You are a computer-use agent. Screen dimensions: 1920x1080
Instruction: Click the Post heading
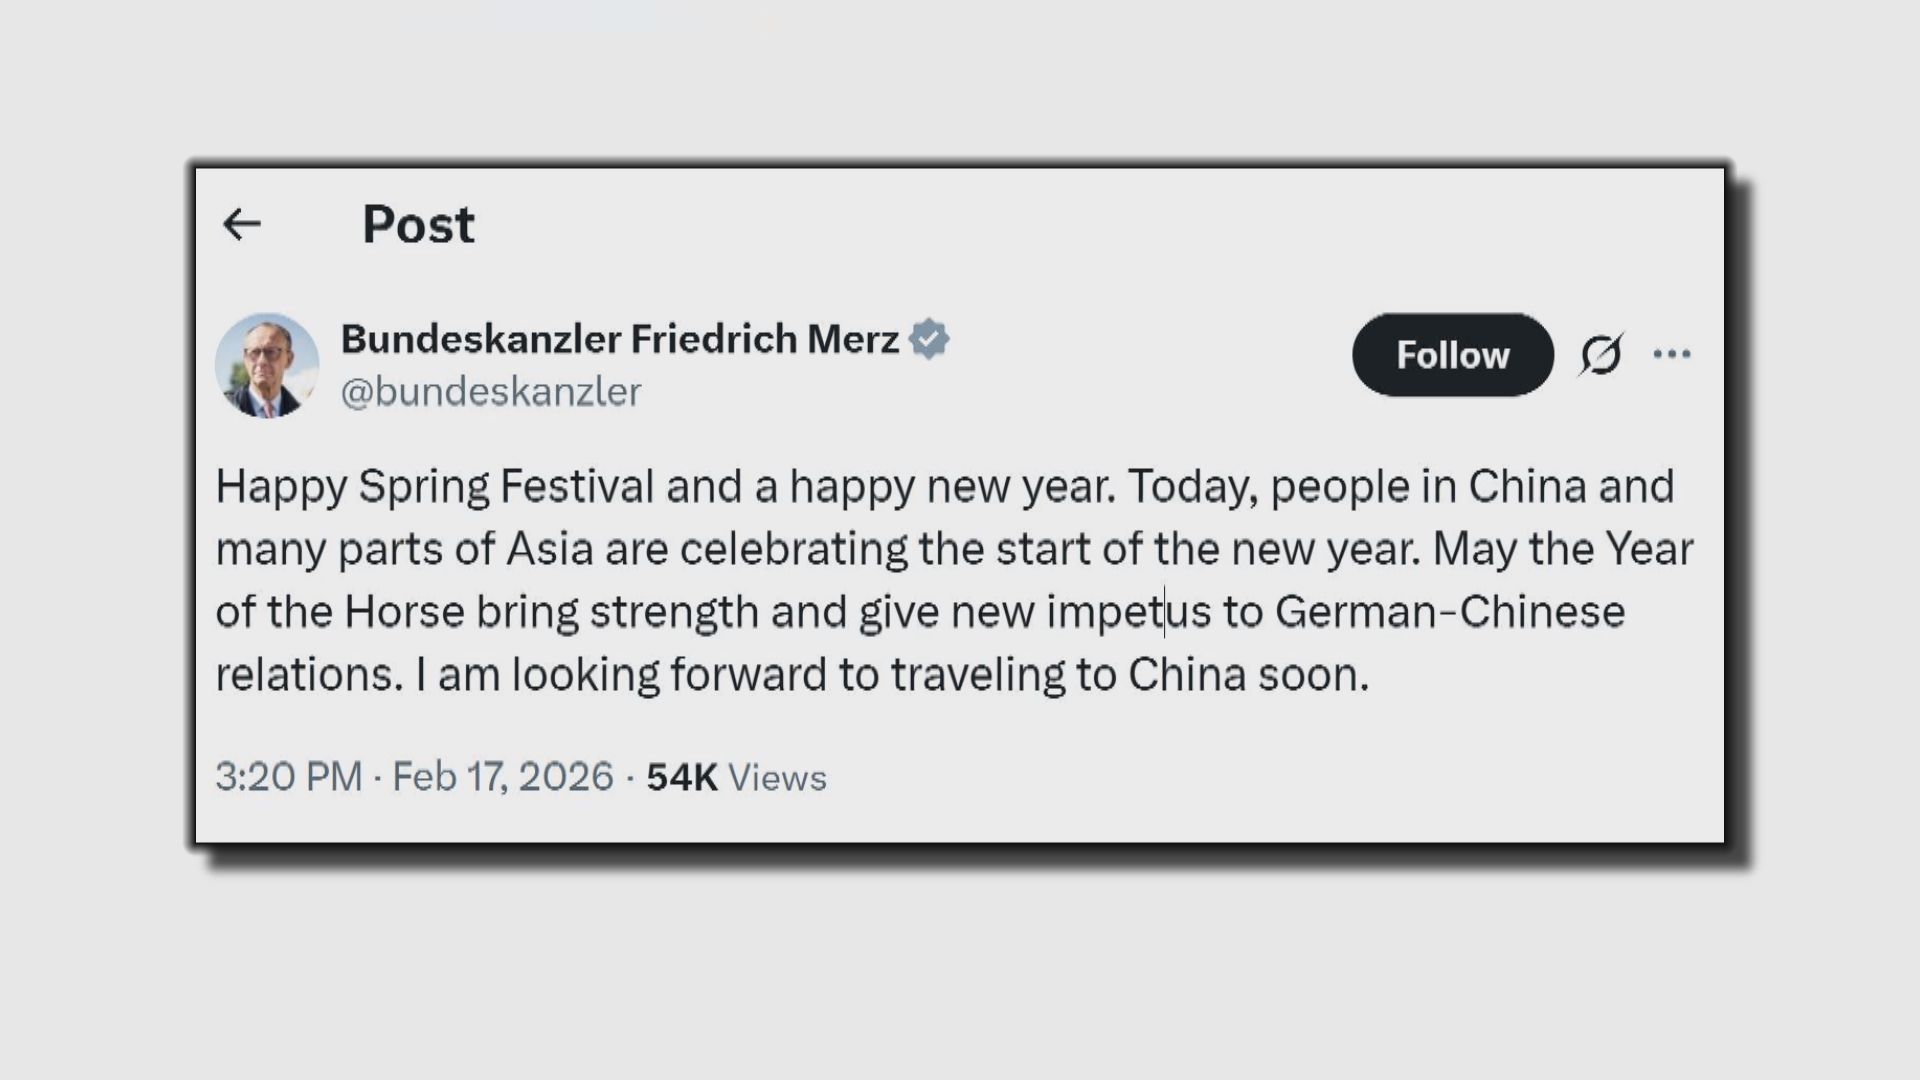tap(418, 224)
